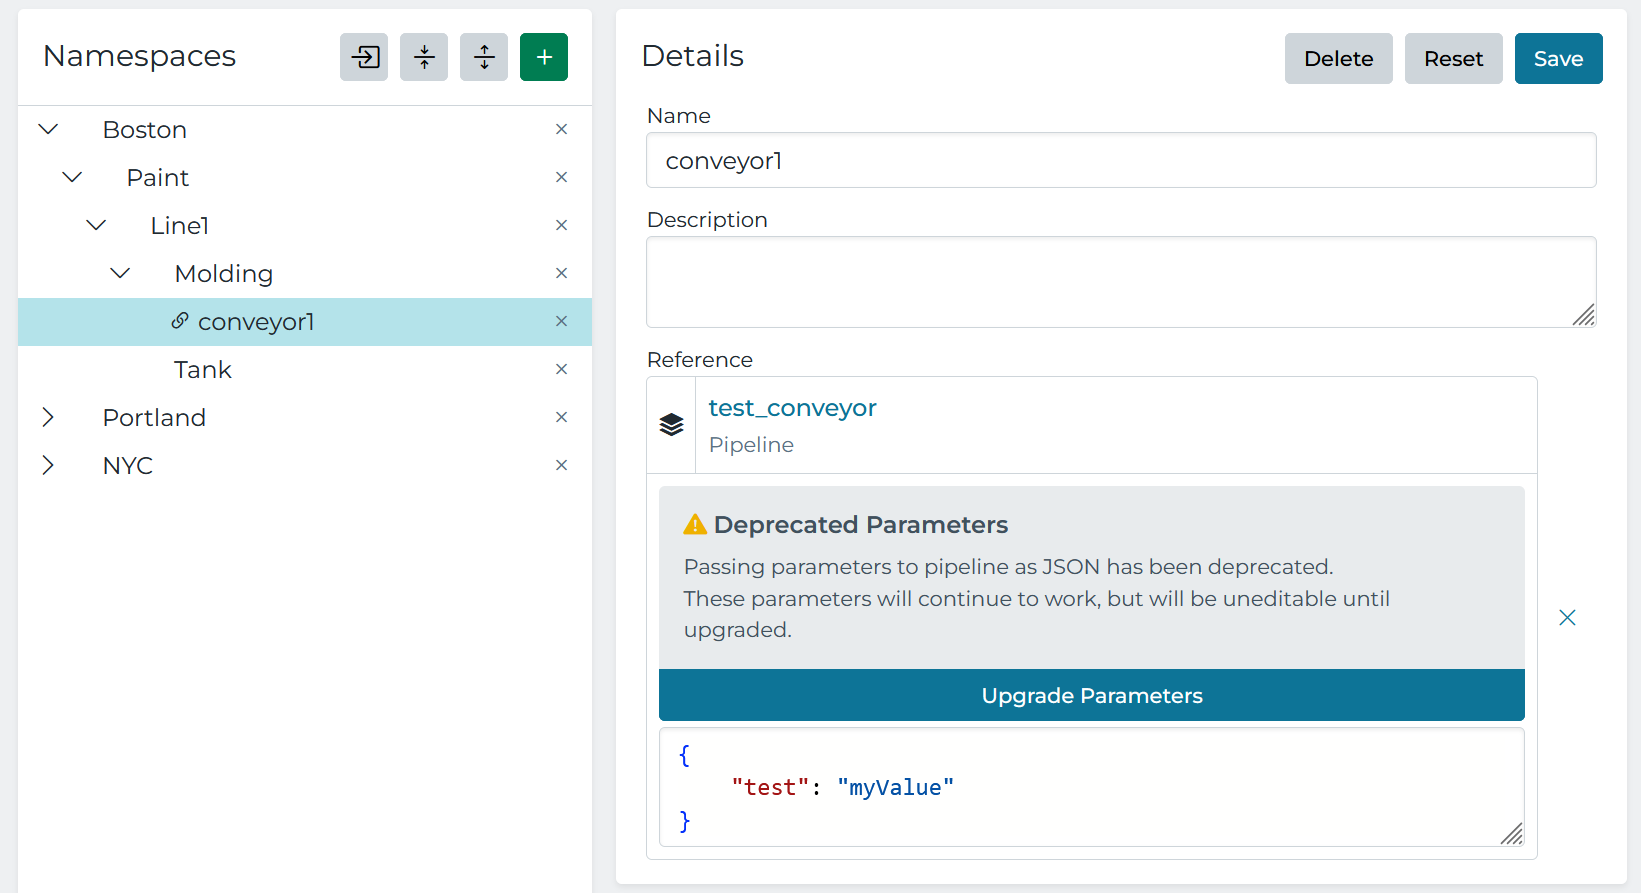Click the "test" key in the JSON

click(x=770, y=788)
